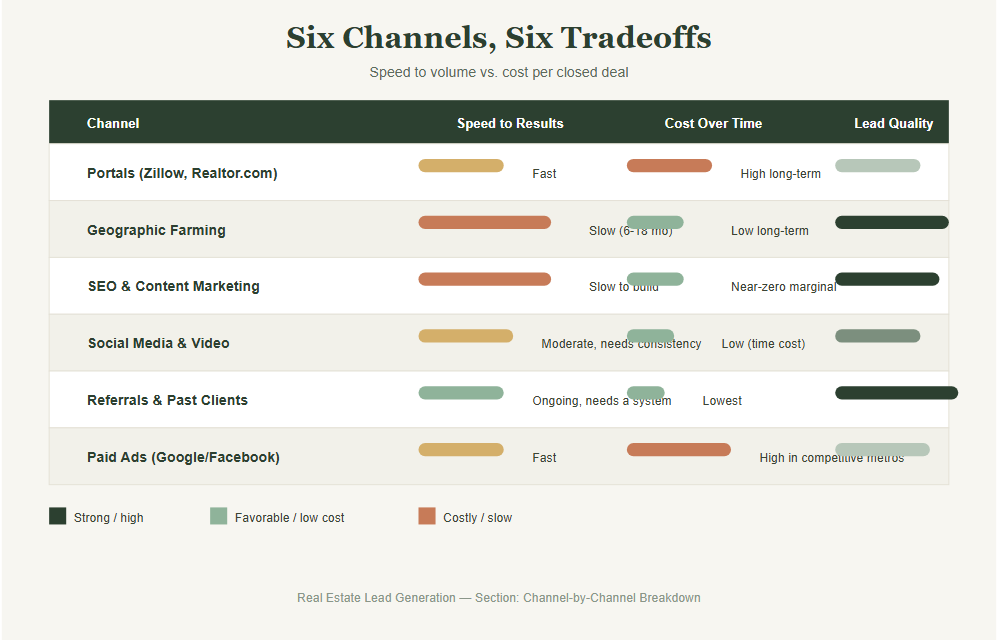The height and width of the screenshot is (640, 999).
Task: Click the terracotta Costly / slow legend swatch
Action: click(x=427, y=516)
